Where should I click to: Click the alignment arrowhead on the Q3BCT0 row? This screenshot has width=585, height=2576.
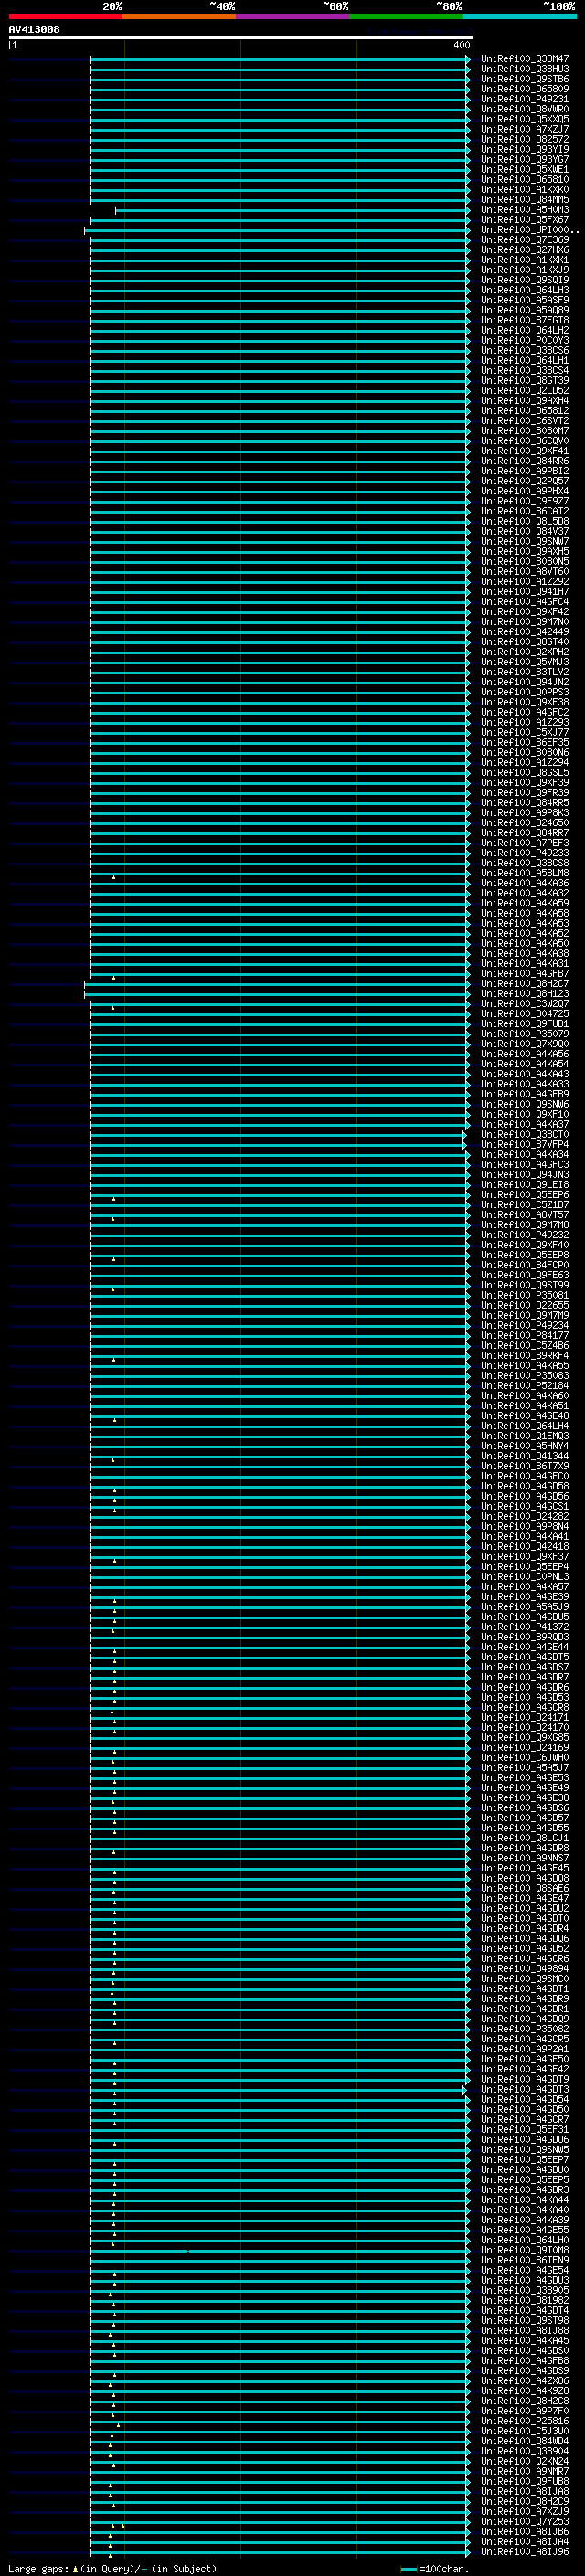coord(464,1135)
